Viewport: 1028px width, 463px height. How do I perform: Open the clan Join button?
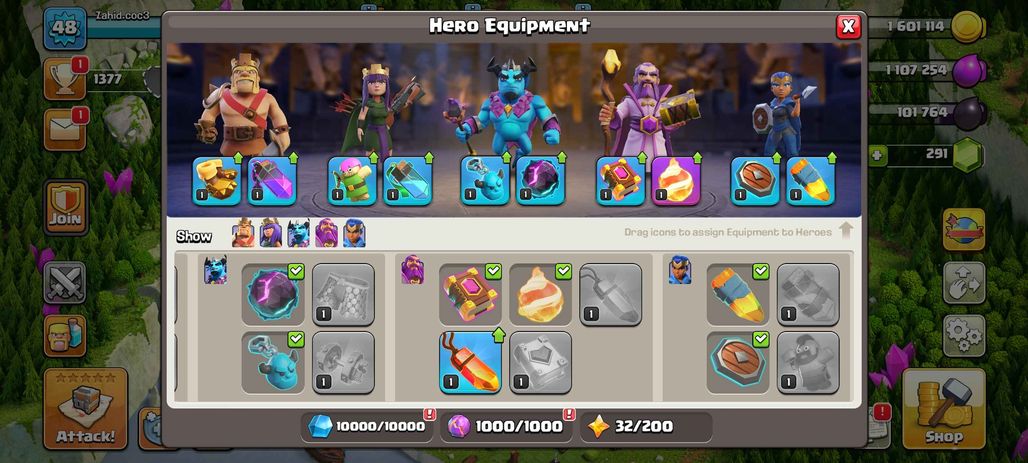point(66,207)
